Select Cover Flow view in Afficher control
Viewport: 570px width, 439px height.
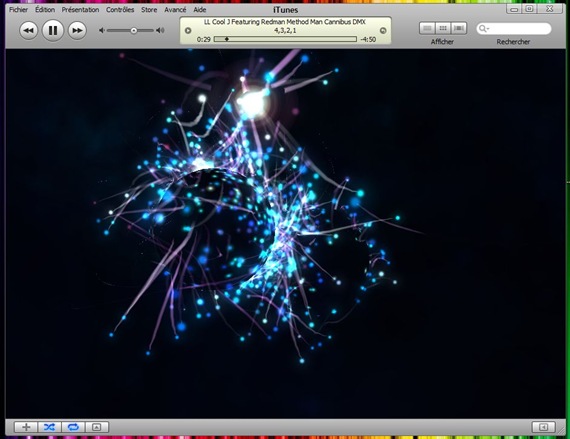coord(459,28)
